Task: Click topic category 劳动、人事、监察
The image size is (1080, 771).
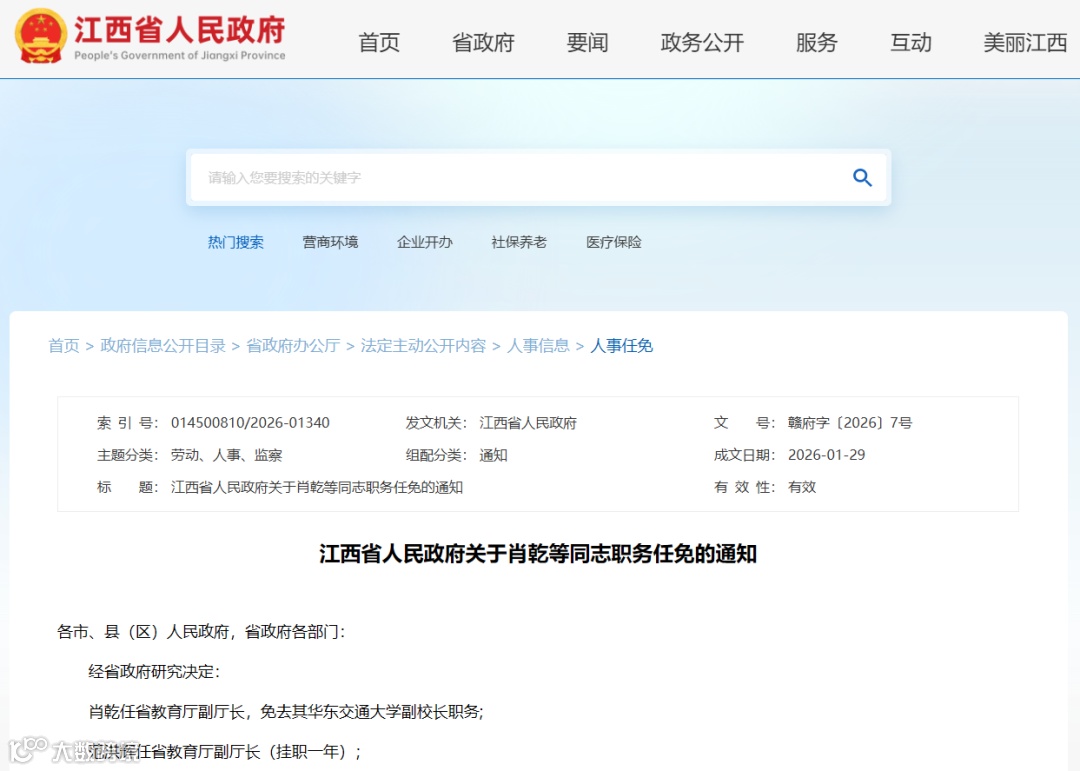Action: point(227,455)
